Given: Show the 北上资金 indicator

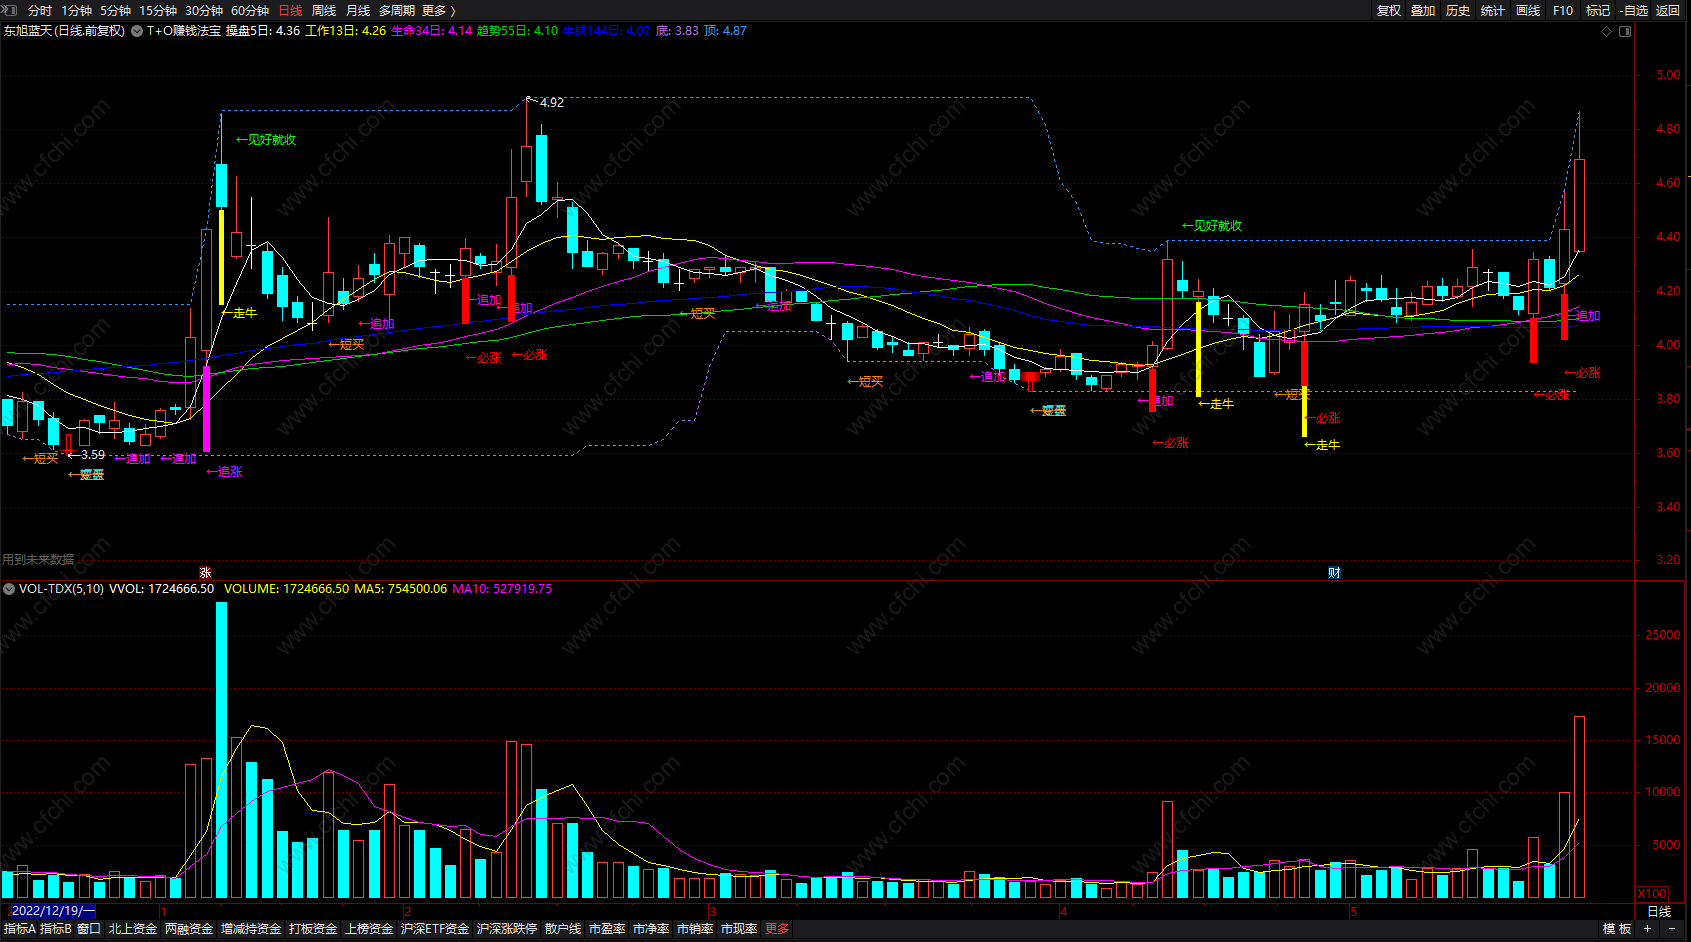Looking at the screenshot, I should (133, 929).
